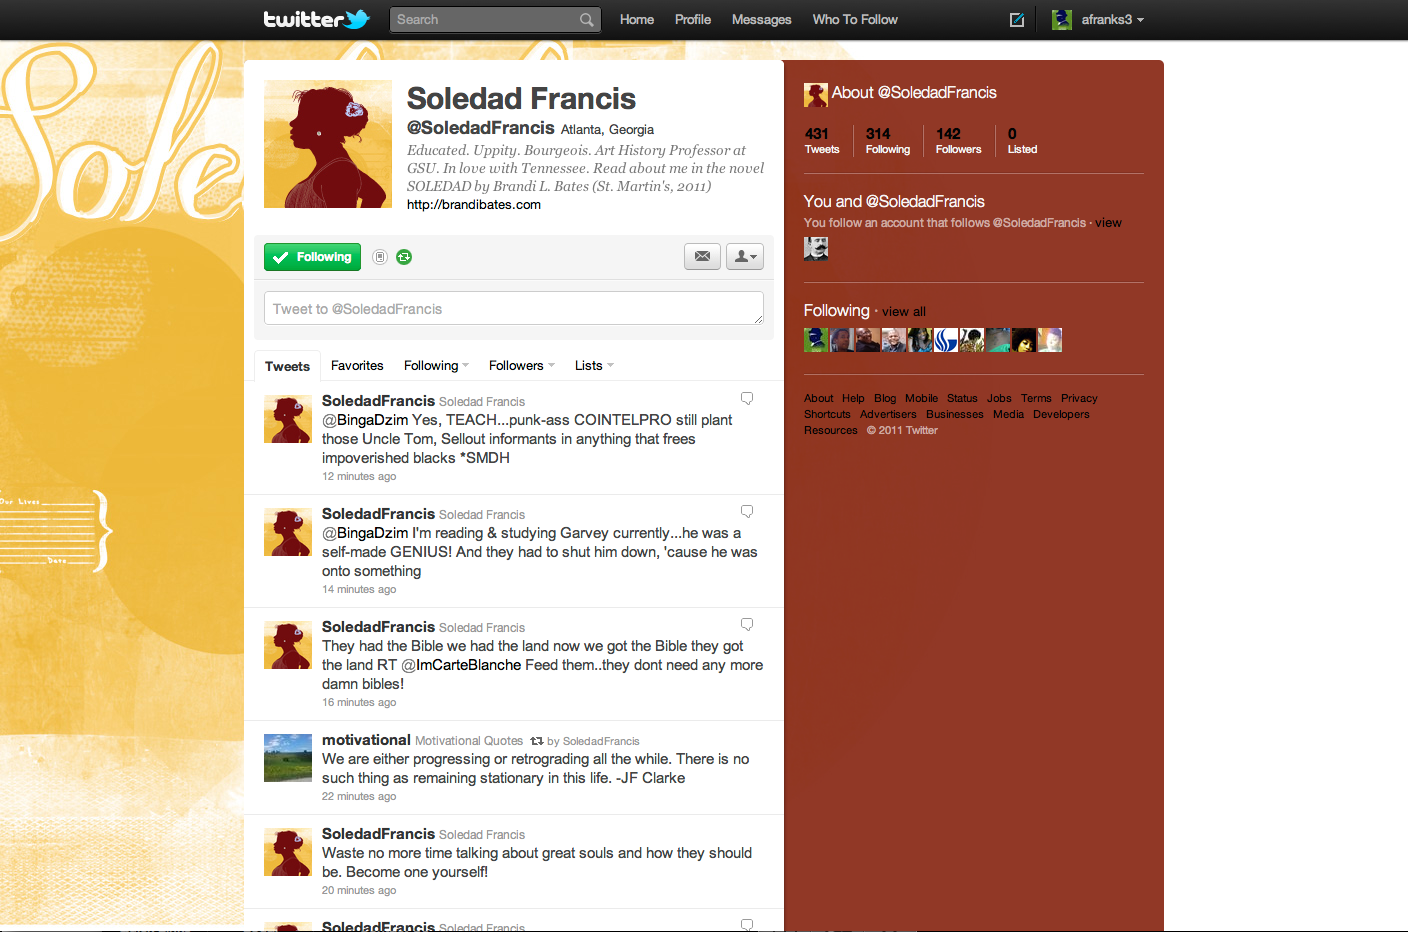1408x932 pixels.
Task: Expand the Lists tab dropdown
Action: click(594, 366)
